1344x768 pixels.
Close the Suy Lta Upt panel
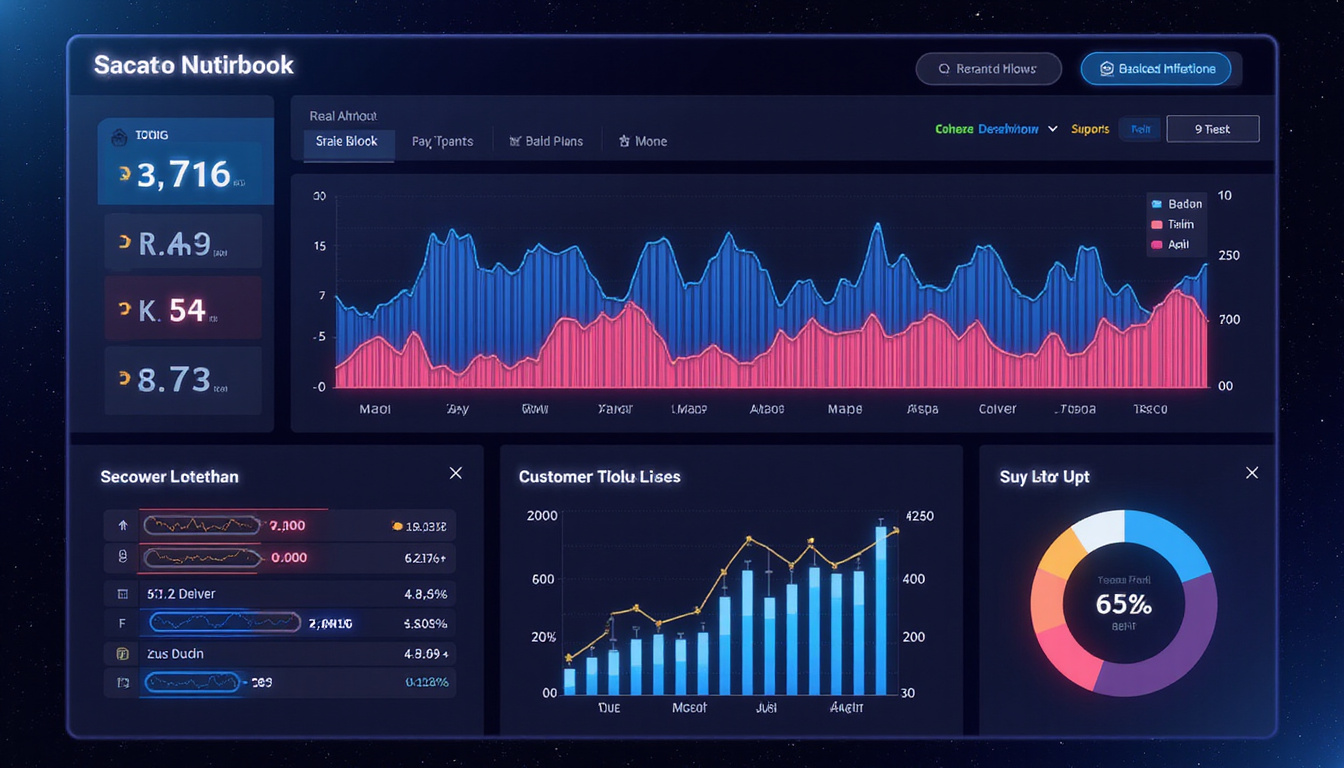[1252, 473]
